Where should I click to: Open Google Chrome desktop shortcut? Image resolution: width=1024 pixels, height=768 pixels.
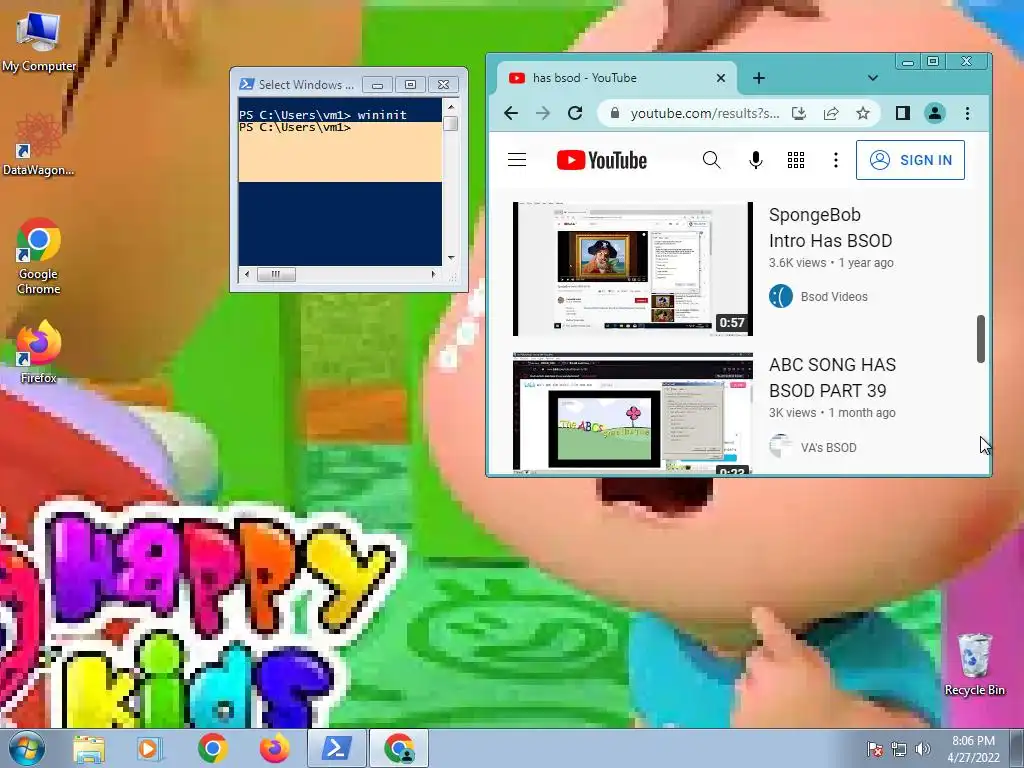(39, 255)
